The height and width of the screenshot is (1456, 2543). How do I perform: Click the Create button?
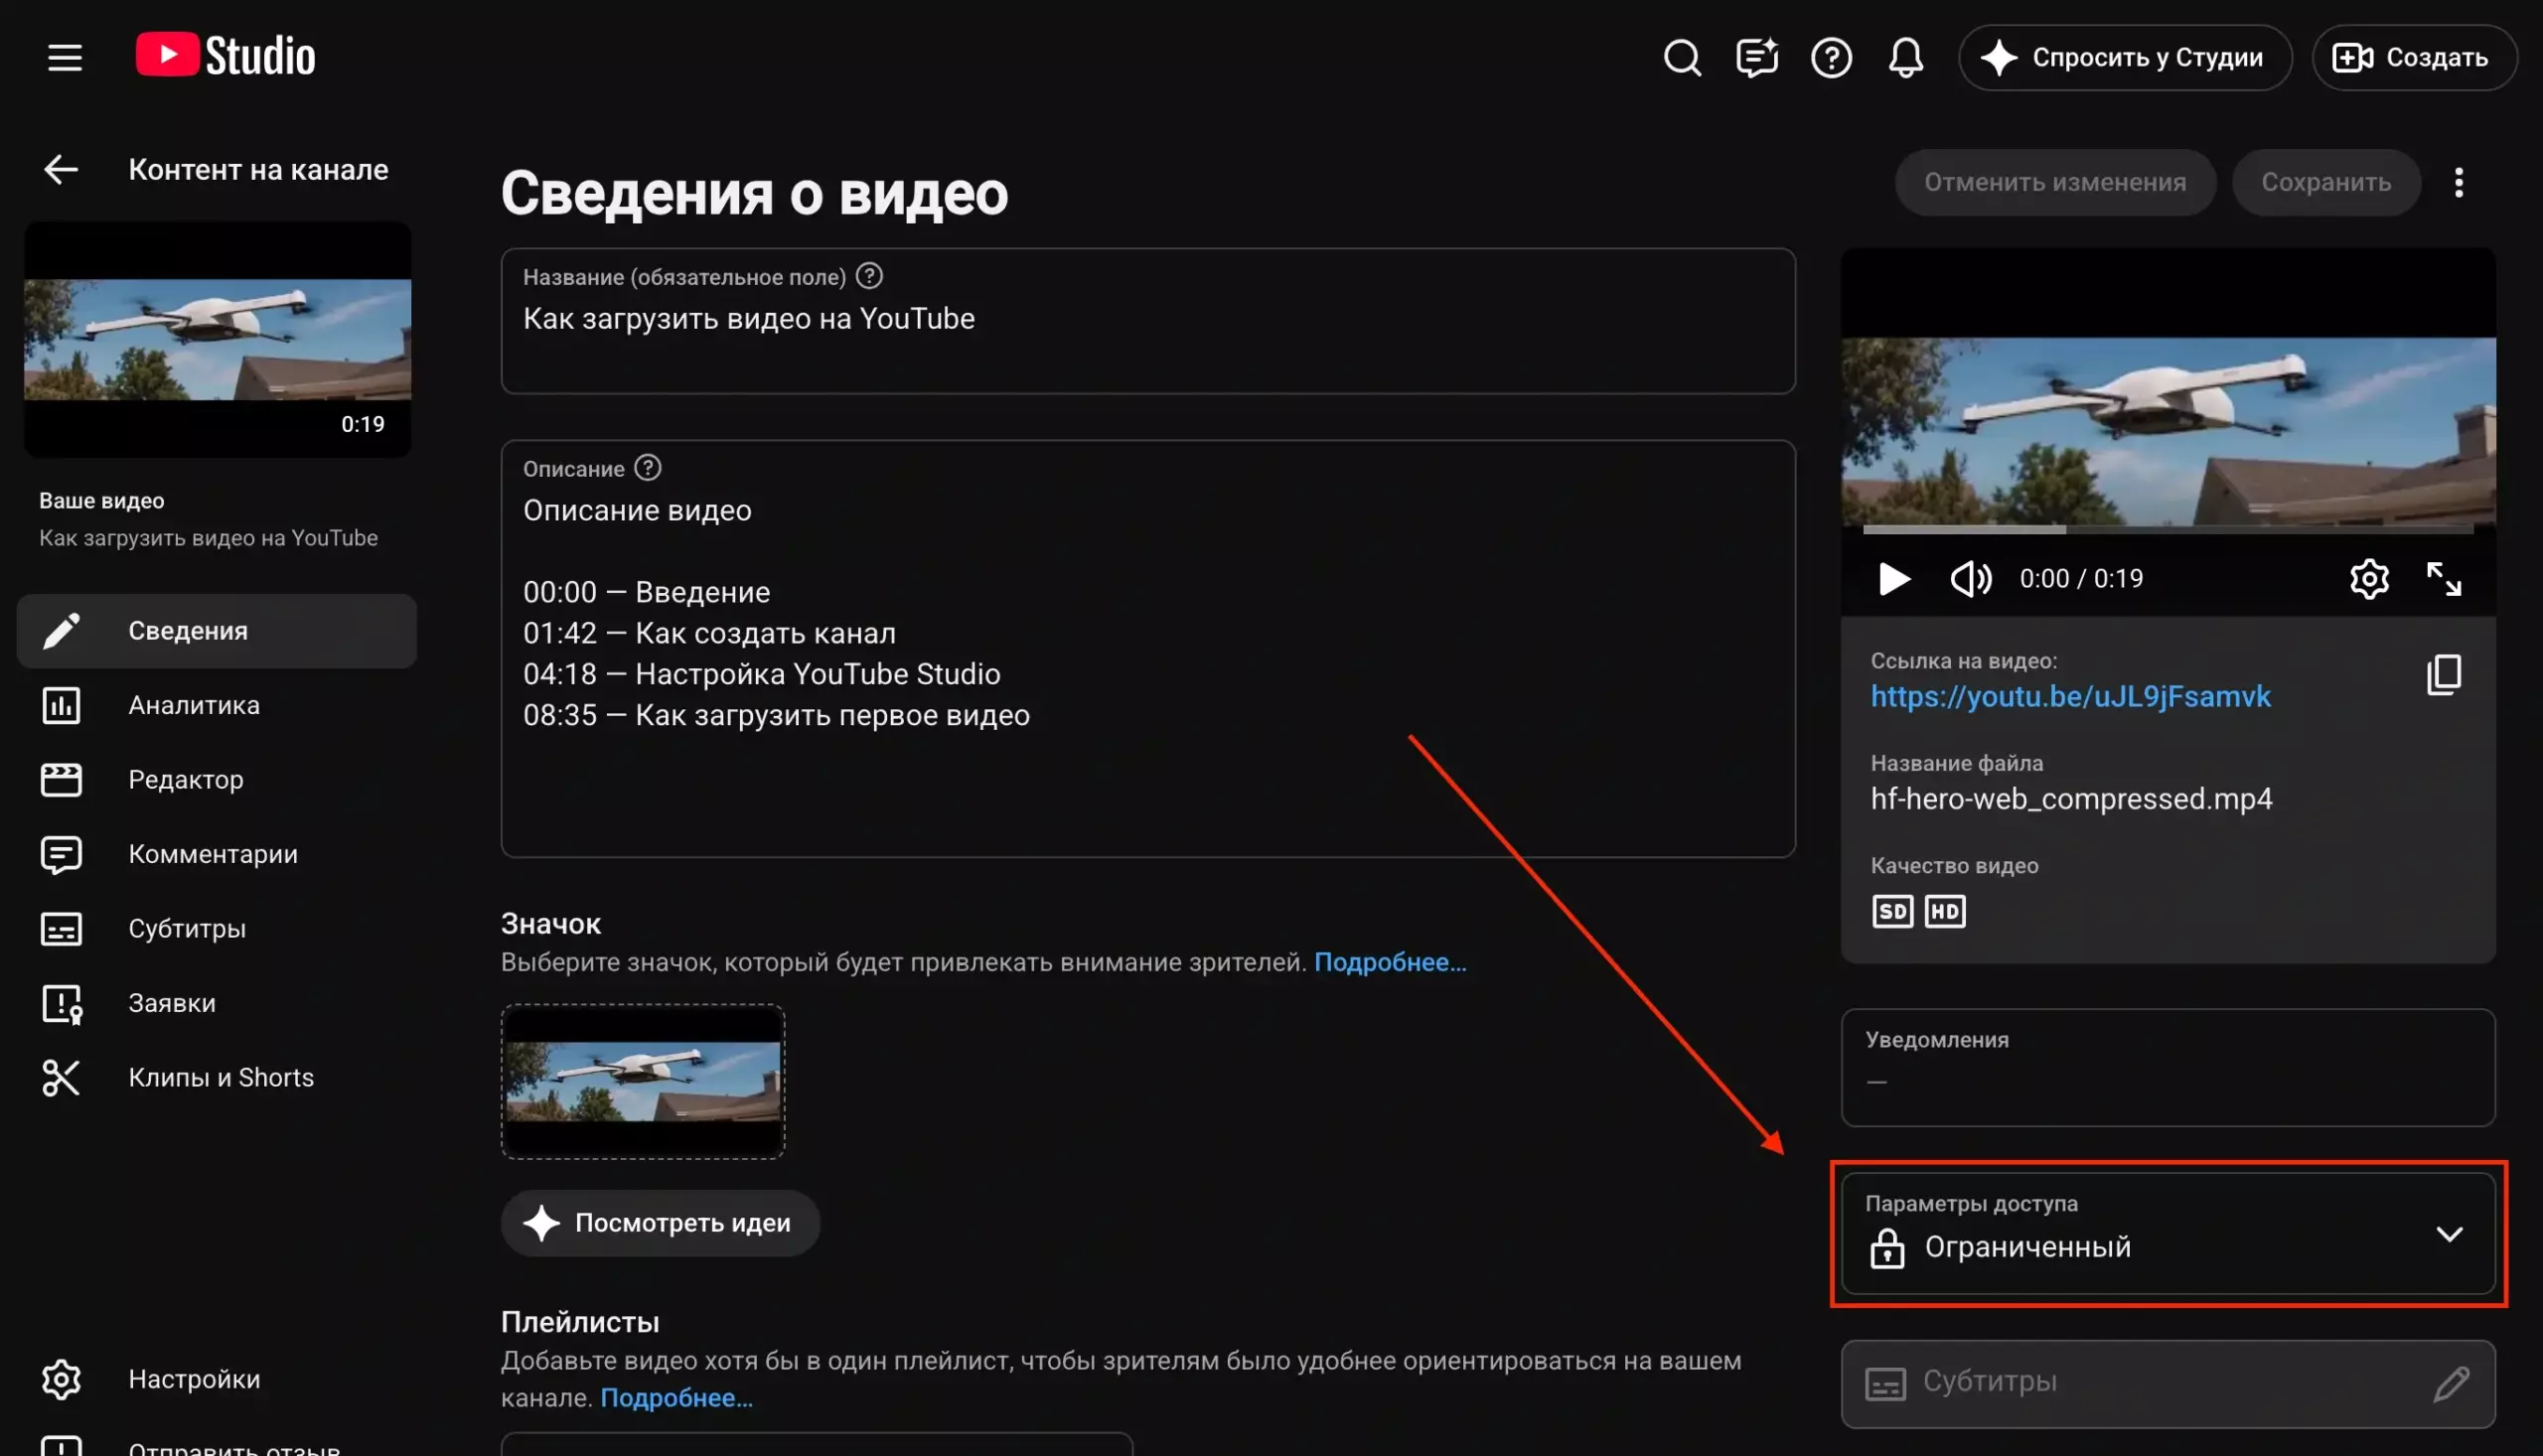[x=2413, y=58]
